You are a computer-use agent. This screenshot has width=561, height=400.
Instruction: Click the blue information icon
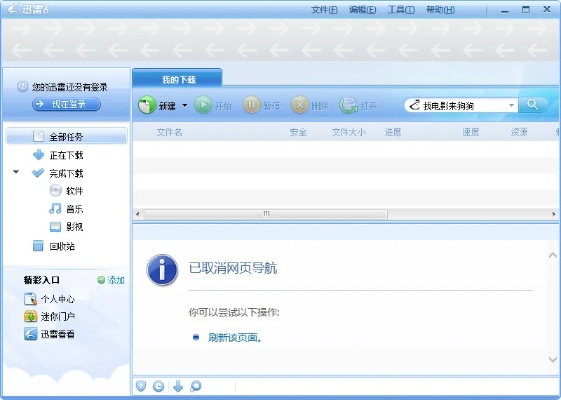[162, 270]
